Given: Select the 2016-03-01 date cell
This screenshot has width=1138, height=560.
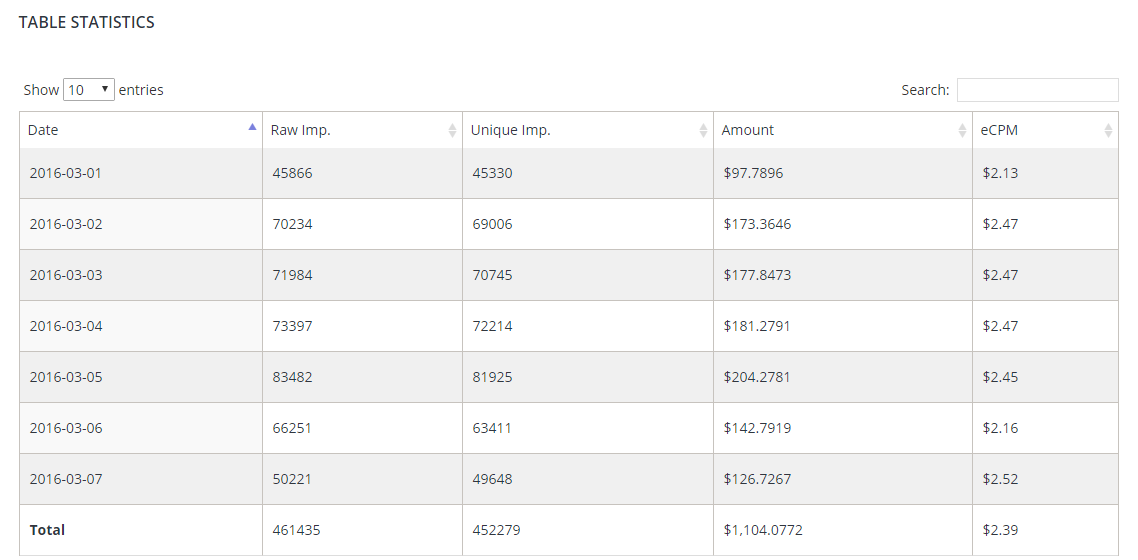Looking at the screenshot, I should coord(66,173).
